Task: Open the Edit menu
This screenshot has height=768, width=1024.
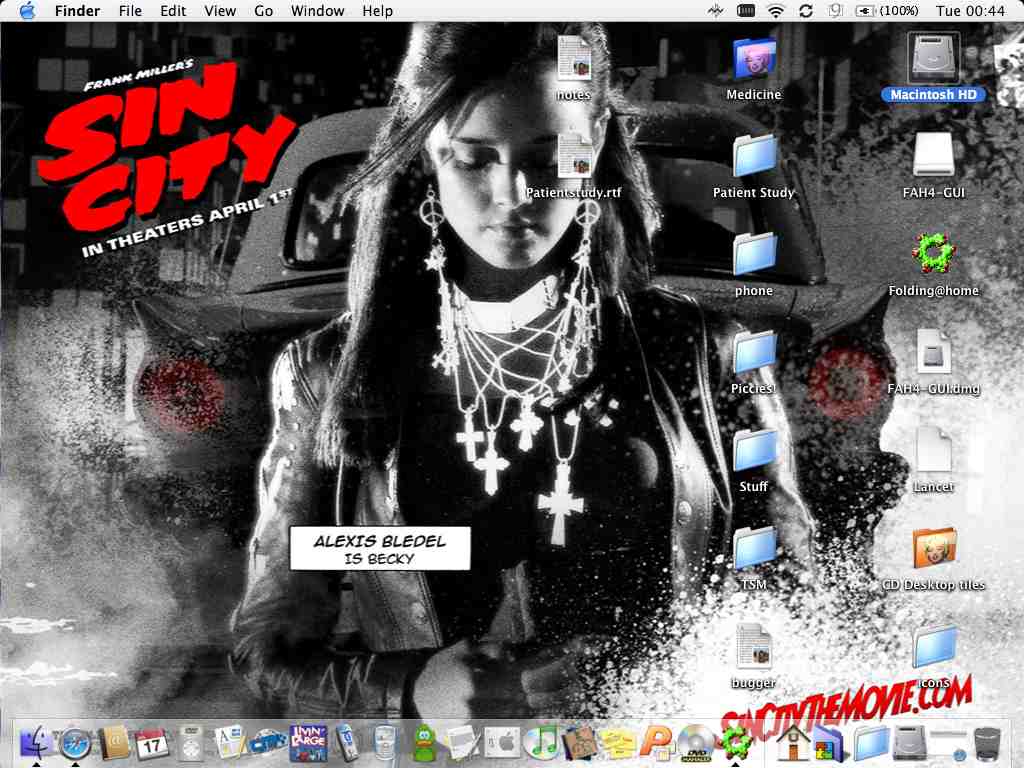Action: coord(173,10)
